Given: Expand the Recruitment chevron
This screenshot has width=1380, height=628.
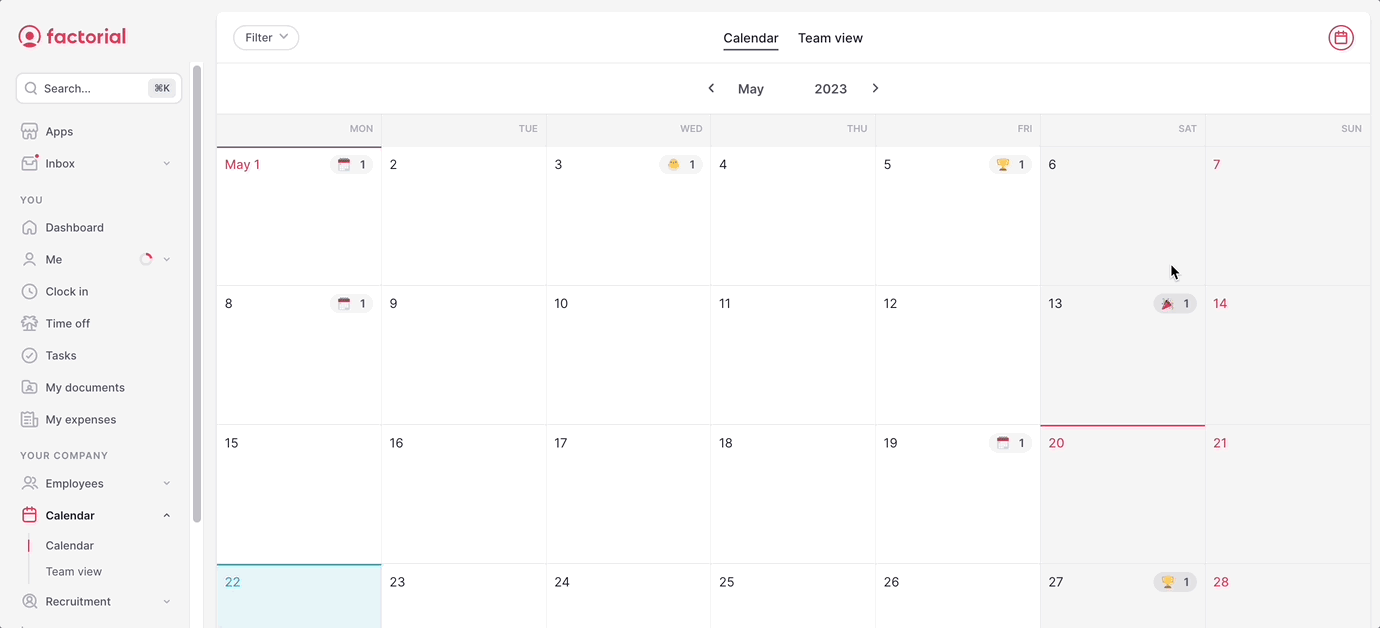Looking at the screenshot, I should [166, 601].
